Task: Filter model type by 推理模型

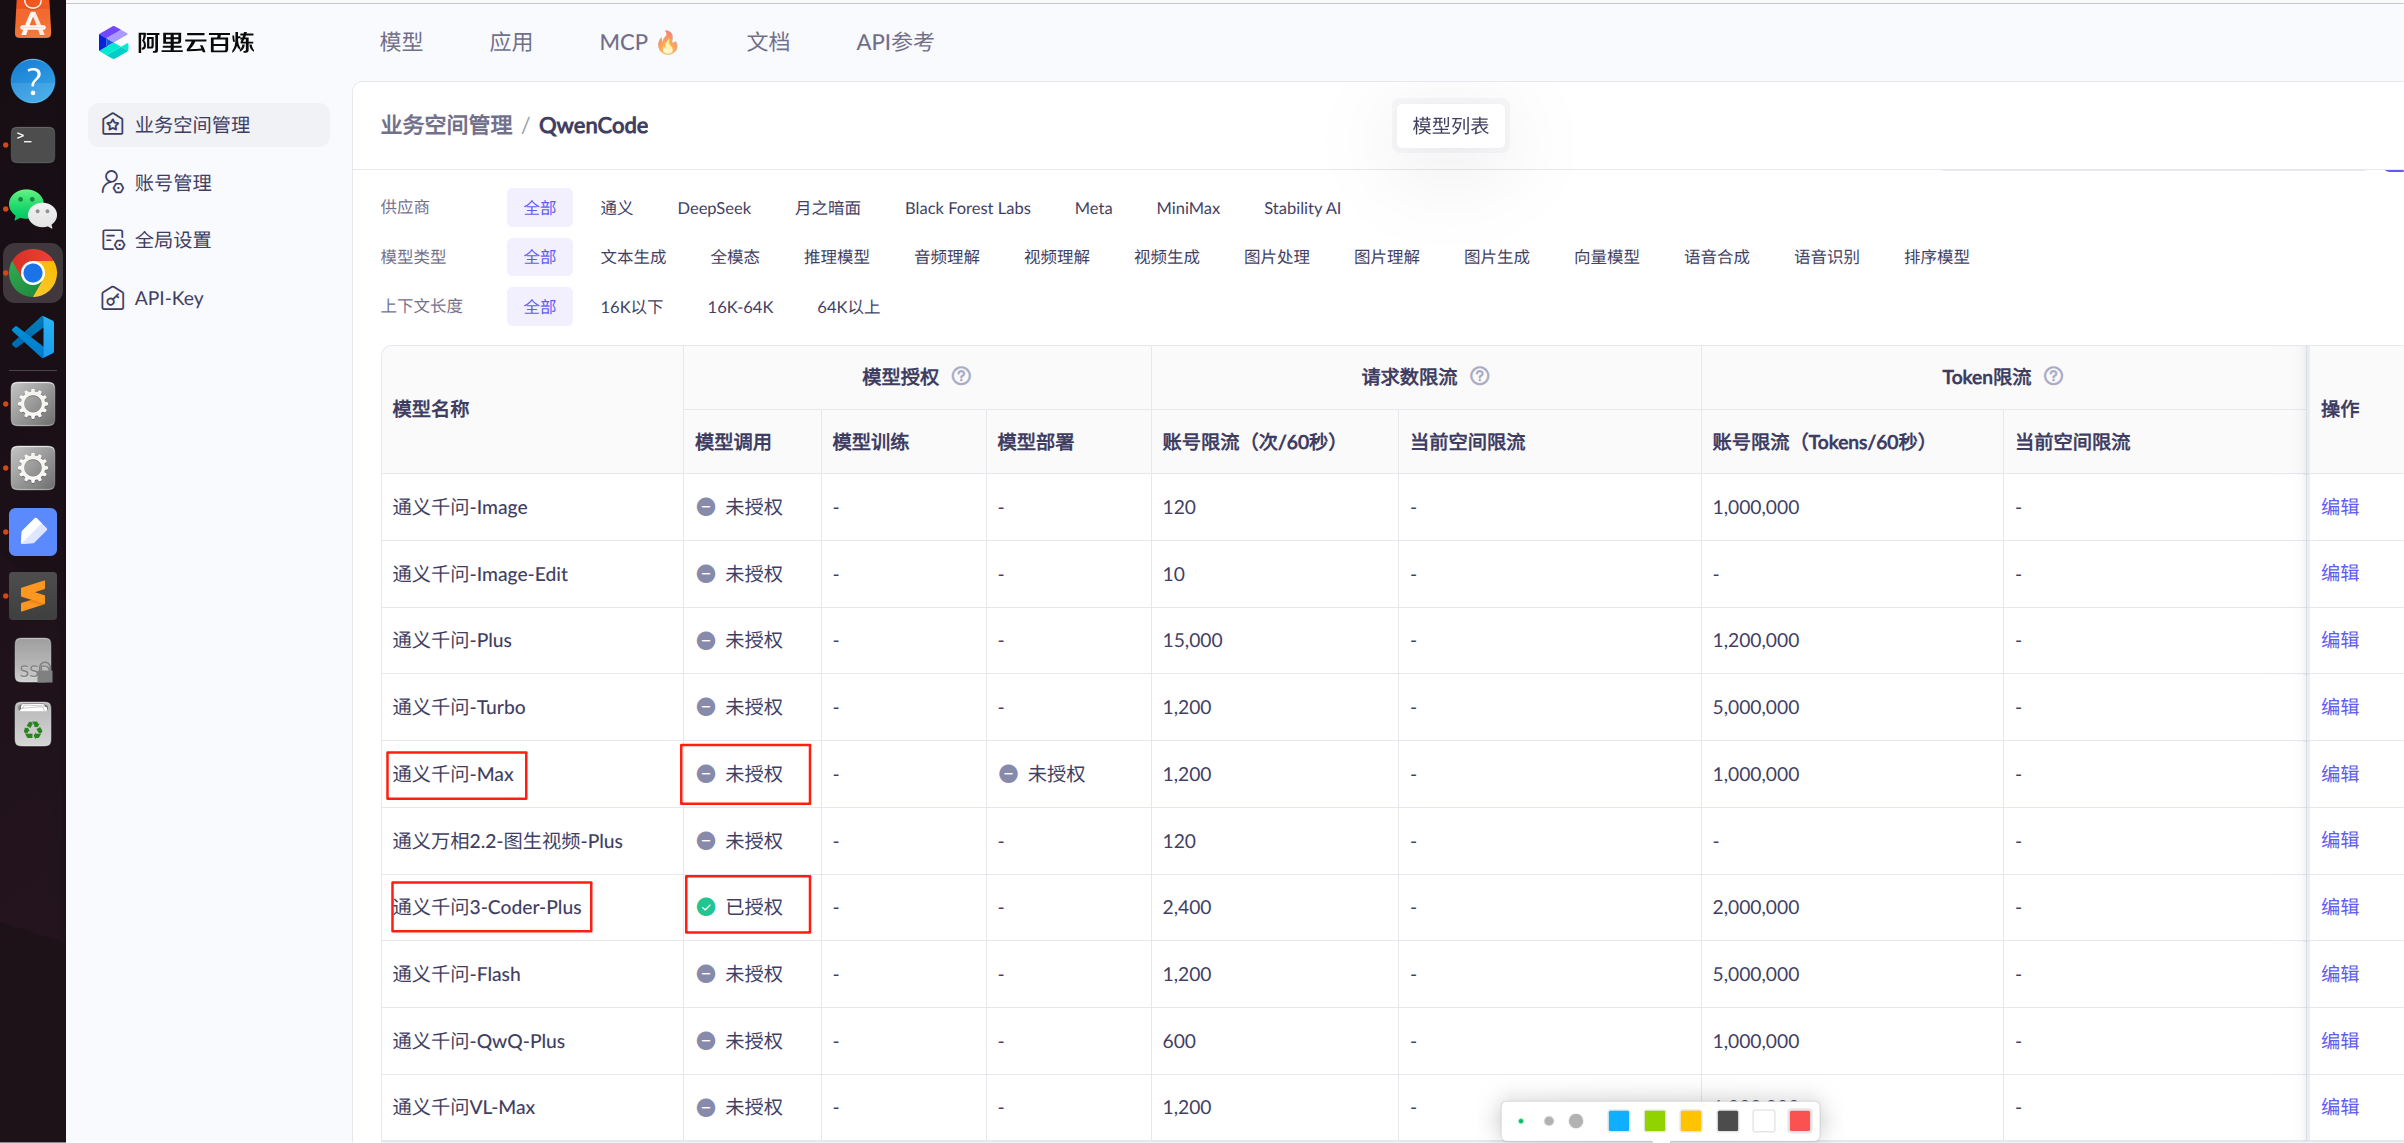Action: point(837,257)
